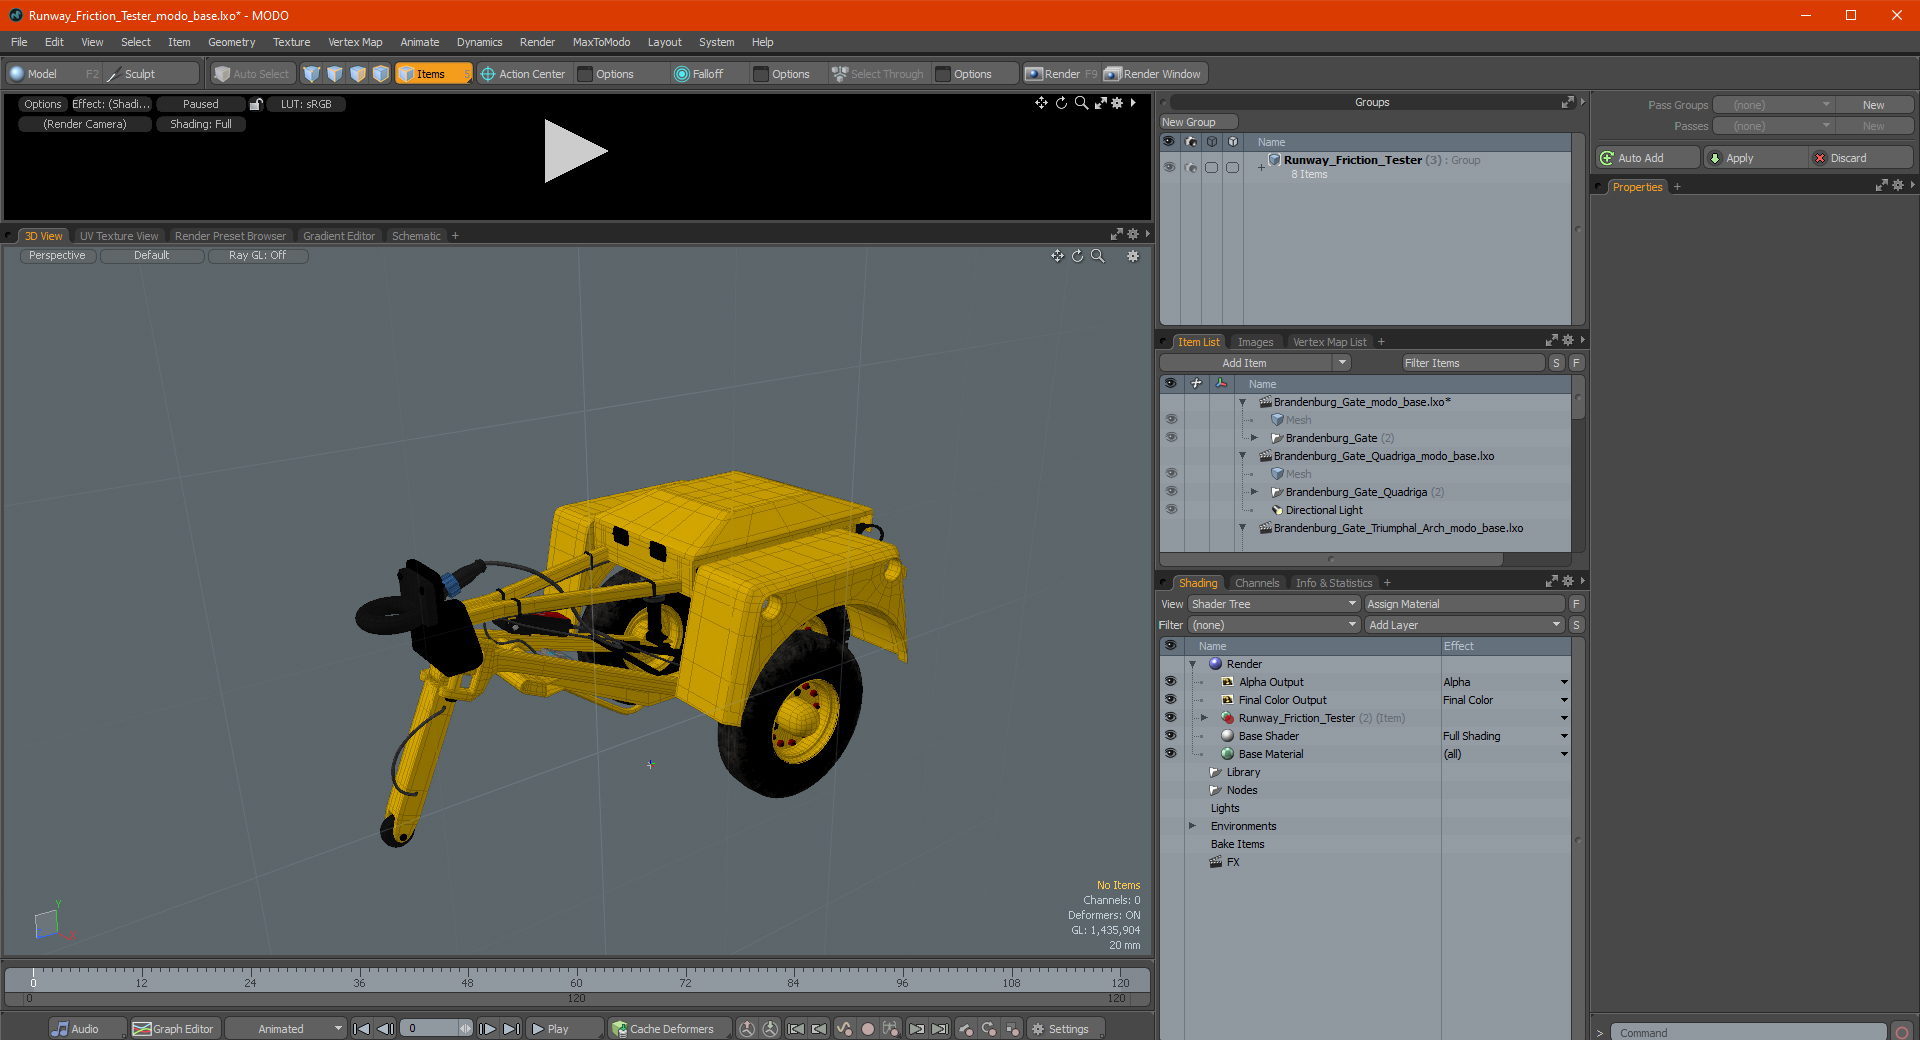Step to next frame
Image resolution: width=1920 pixels, height=1040 pixels.
487,1028
